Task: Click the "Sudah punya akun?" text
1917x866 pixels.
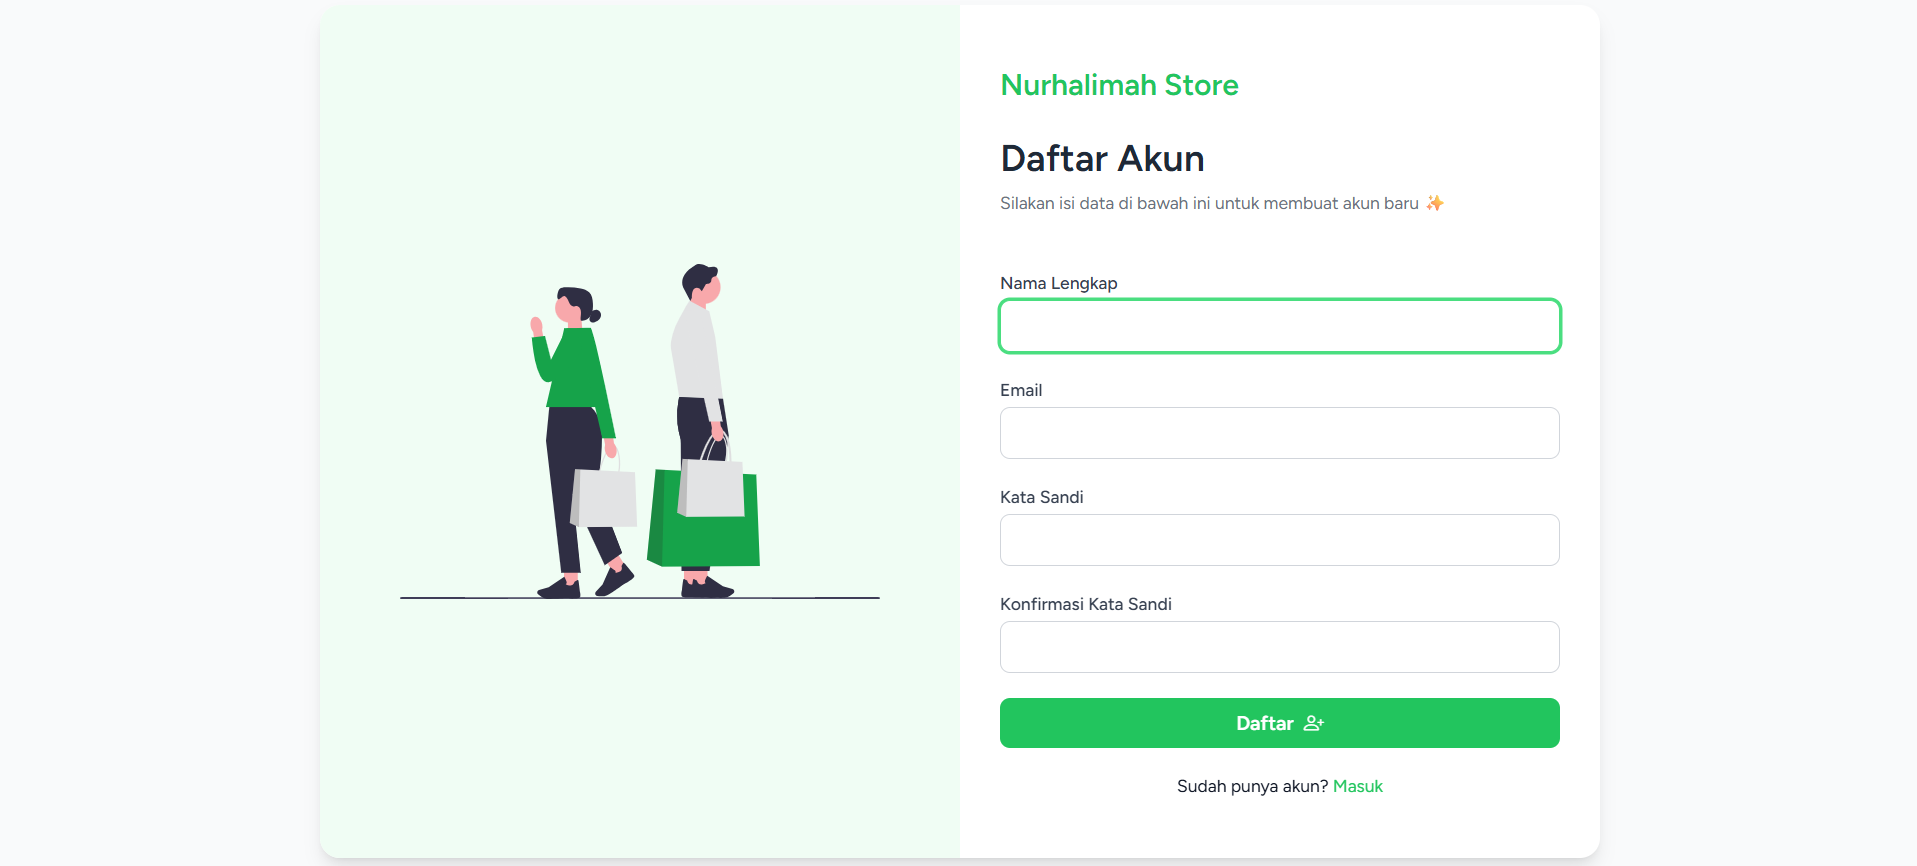Action: click(x=1252, y=786)
